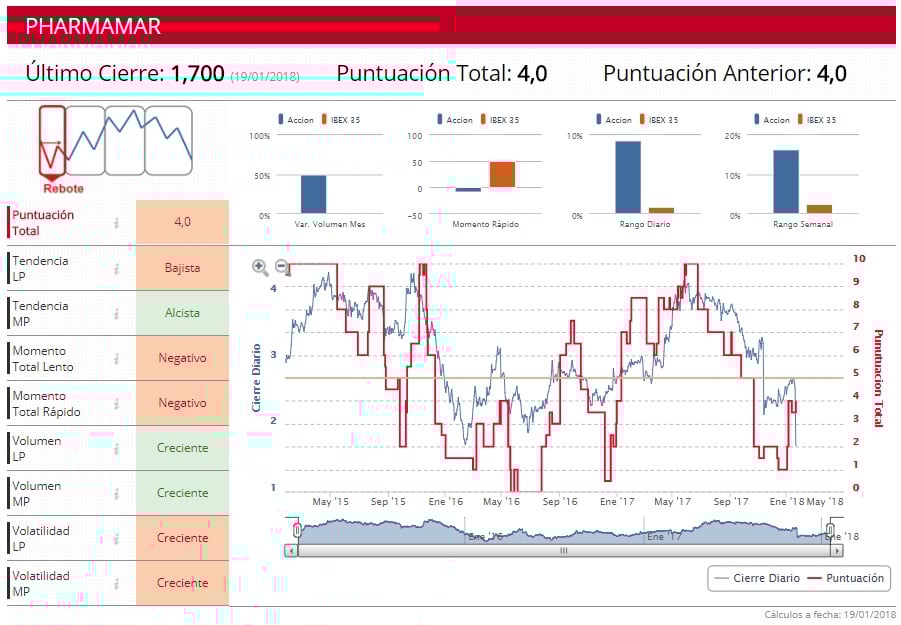The height and width of the screenshot is (625, 901).
Task: Toggle Accion series in Rango Diario chart
Action: [x=614, y=119]
